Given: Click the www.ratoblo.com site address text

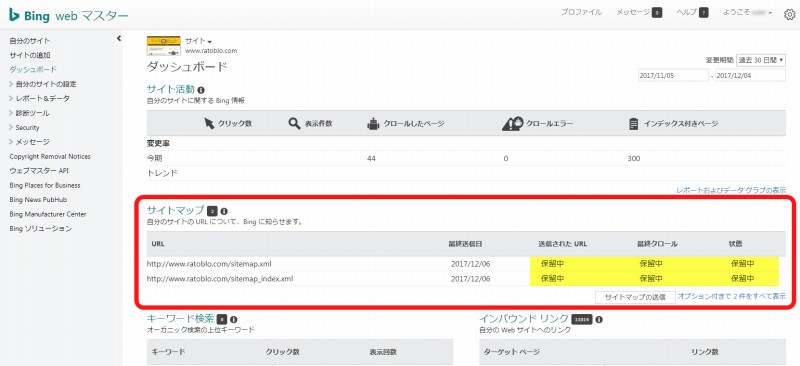Looking at the screenshot, I should tap(211, 51).
